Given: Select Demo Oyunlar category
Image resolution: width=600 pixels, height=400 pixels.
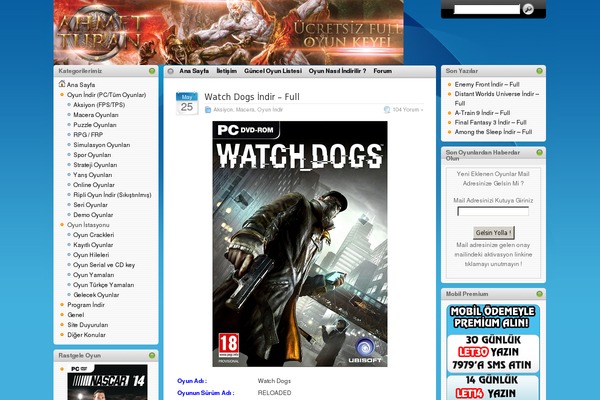Looking at the screenshot, I should point(93,215).
